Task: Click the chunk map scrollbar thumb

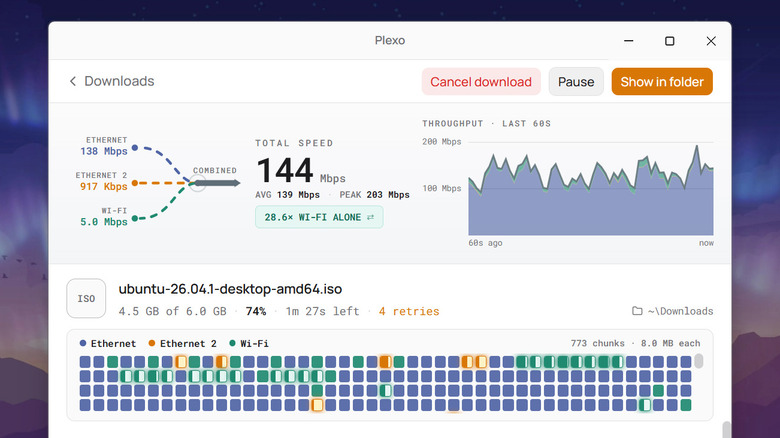Action: pos(698,361)
